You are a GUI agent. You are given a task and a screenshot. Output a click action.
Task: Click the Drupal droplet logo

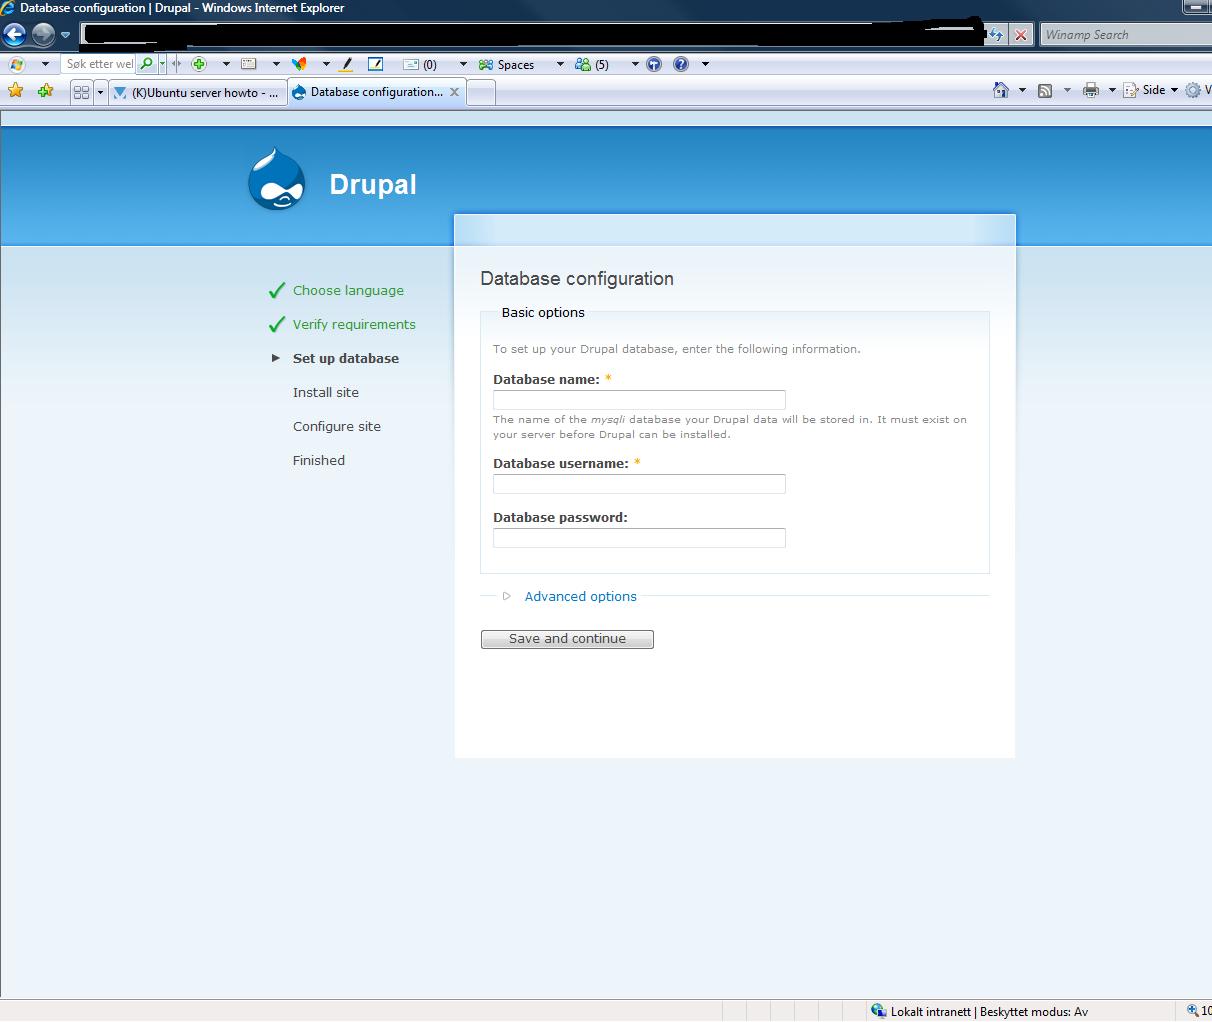point(277,180)
